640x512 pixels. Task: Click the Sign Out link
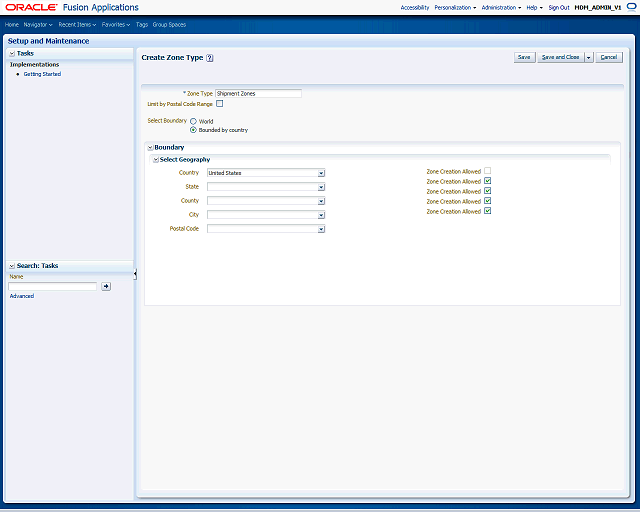[559, 8]
